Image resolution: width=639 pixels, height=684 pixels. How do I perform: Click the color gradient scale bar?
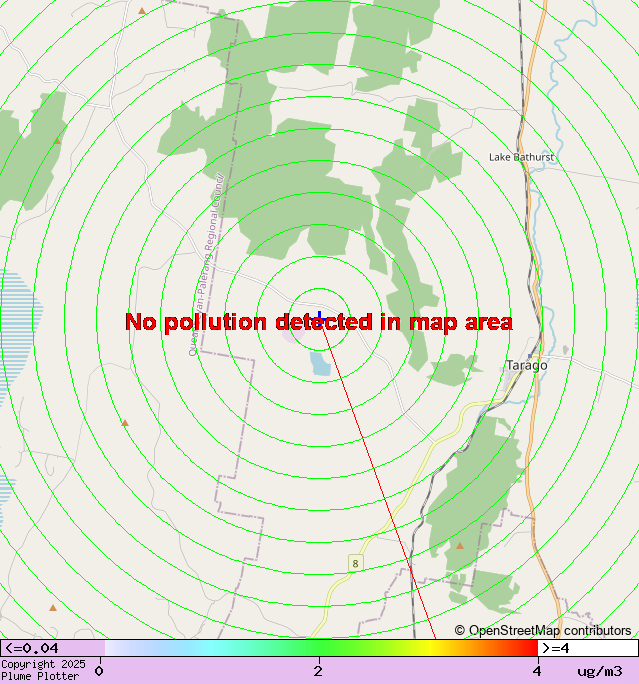321,648
